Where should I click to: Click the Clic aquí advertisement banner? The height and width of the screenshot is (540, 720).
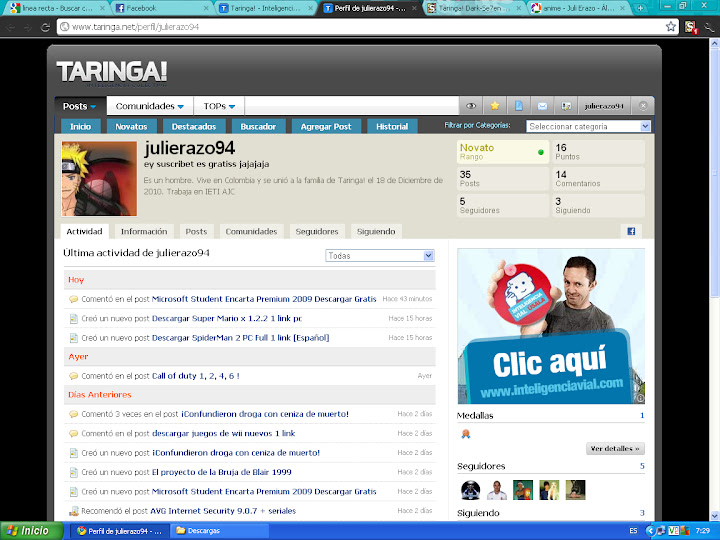tap(551, 326)
